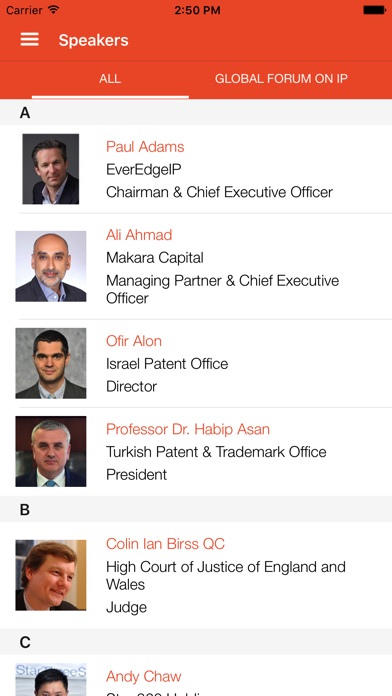
Task: Open Ofir Alon's profile photo
Action: coord(51,363)
